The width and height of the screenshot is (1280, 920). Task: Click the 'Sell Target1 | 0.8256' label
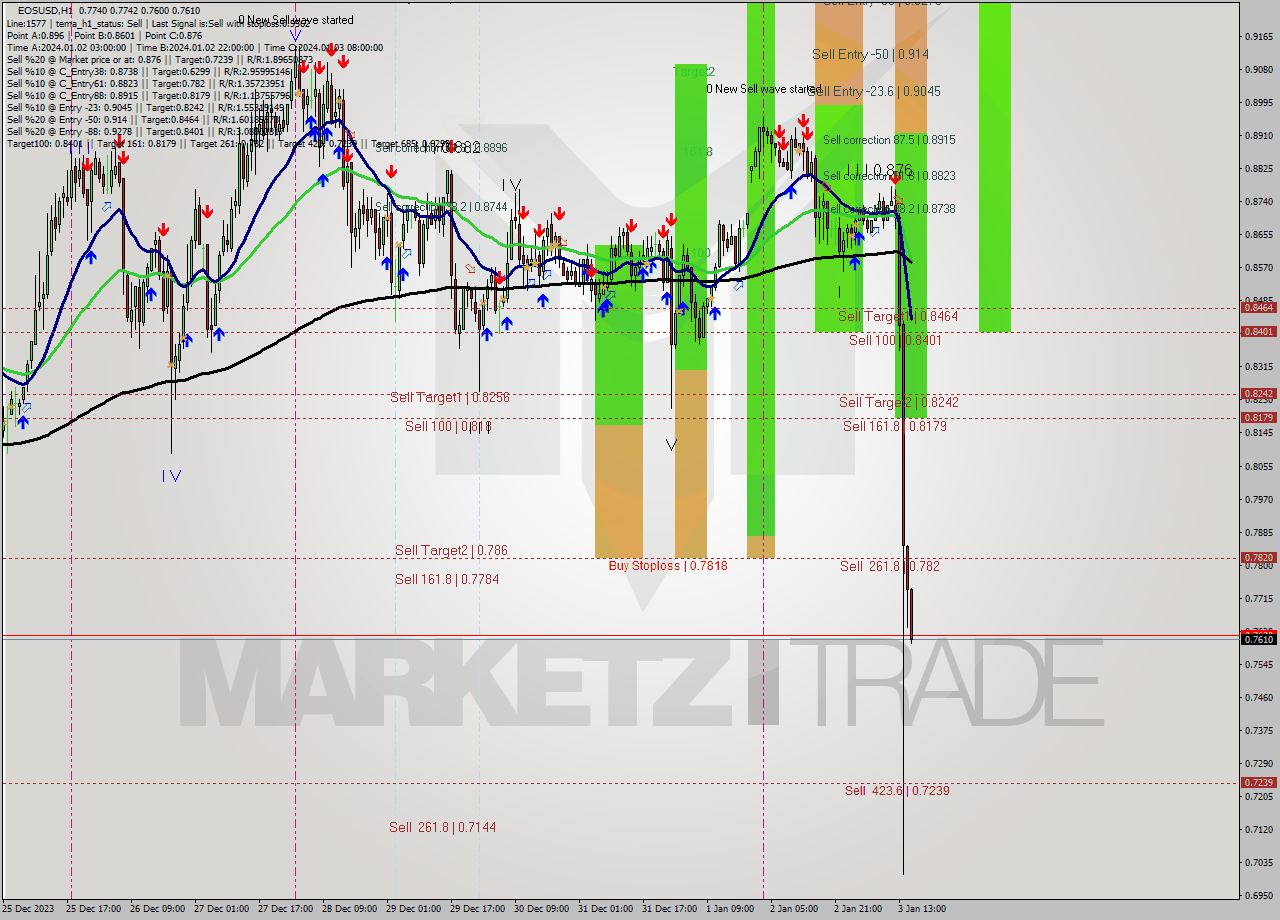pyautogui.click(x=450, y=397)
